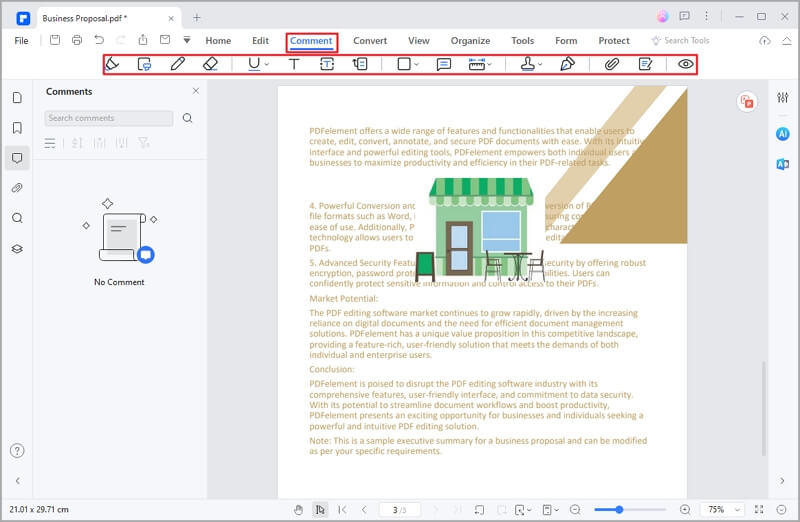
Task: Open the AI translate sidebar icon
Action: coord(783,164)
